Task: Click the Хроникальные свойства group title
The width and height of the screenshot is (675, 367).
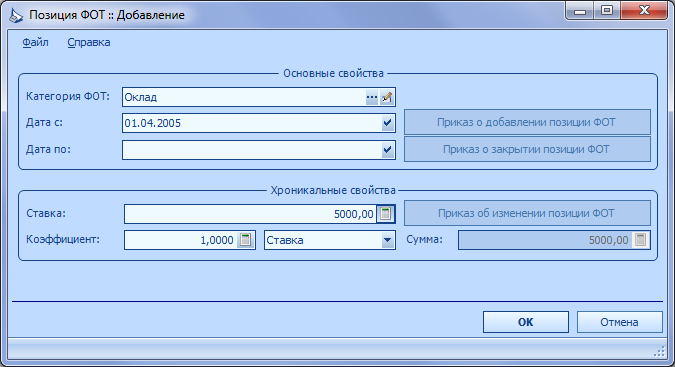Action: click(x=333, y=190)
